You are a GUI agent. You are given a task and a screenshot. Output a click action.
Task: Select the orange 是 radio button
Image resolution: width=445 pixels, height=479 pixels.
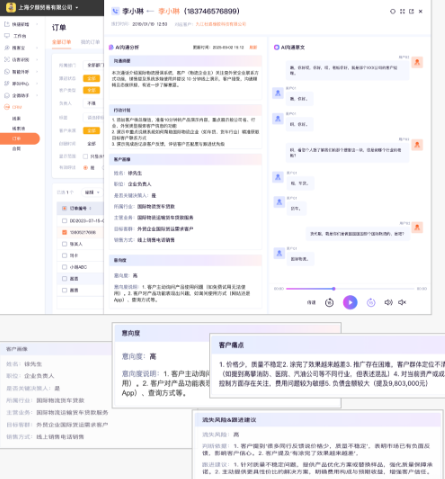click(86, 167)
